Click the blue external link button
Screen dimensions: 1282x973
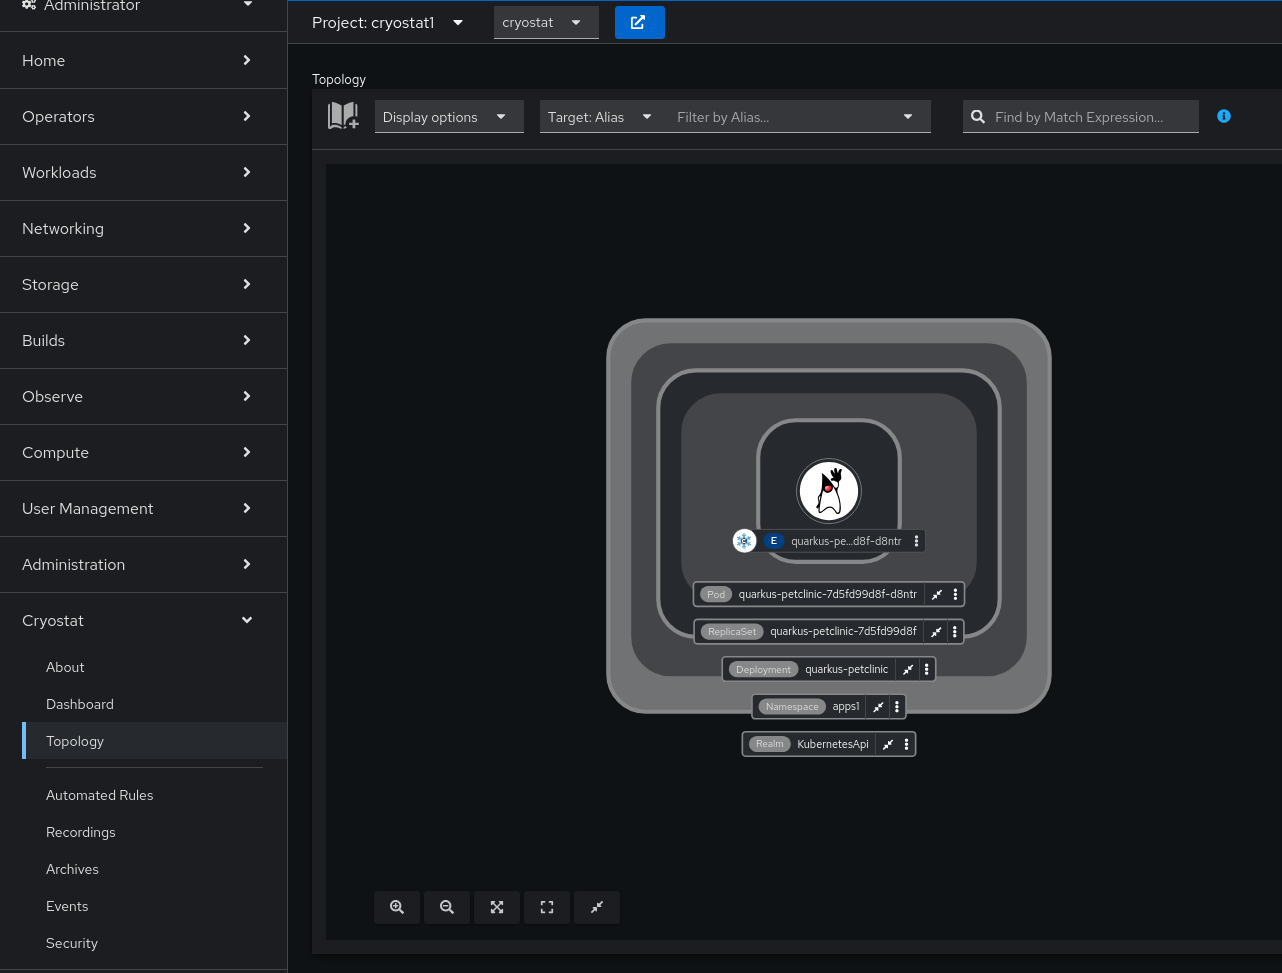(x=639, y=22)
